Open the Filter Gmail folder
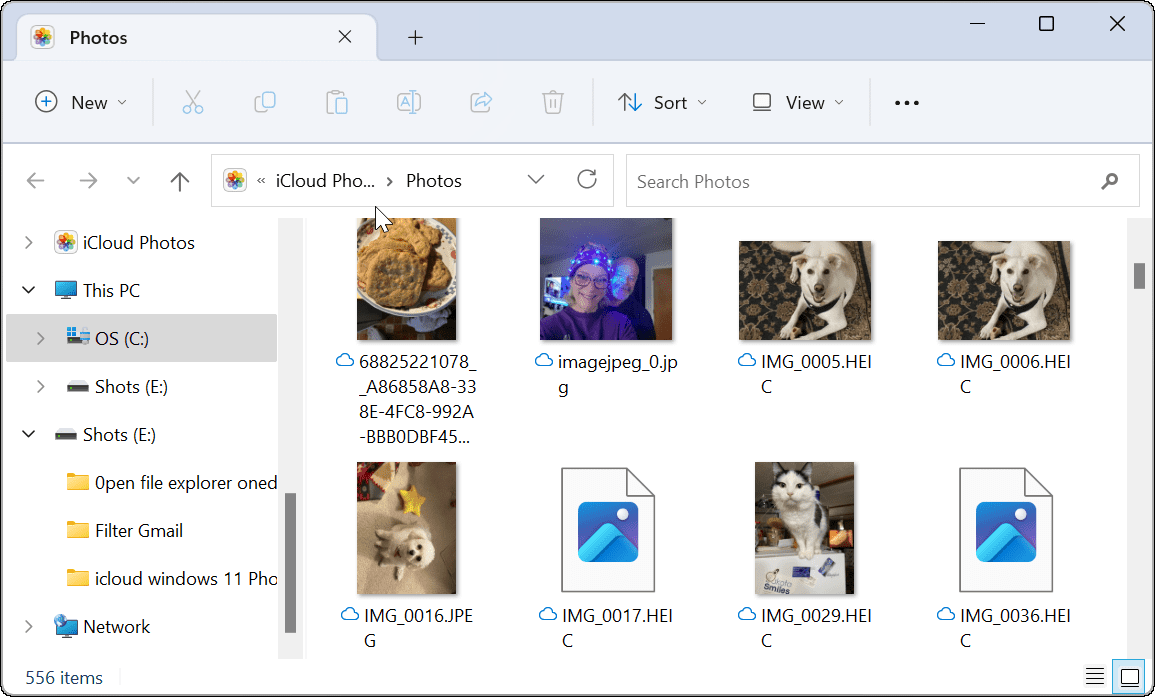 tap(138, 530)
